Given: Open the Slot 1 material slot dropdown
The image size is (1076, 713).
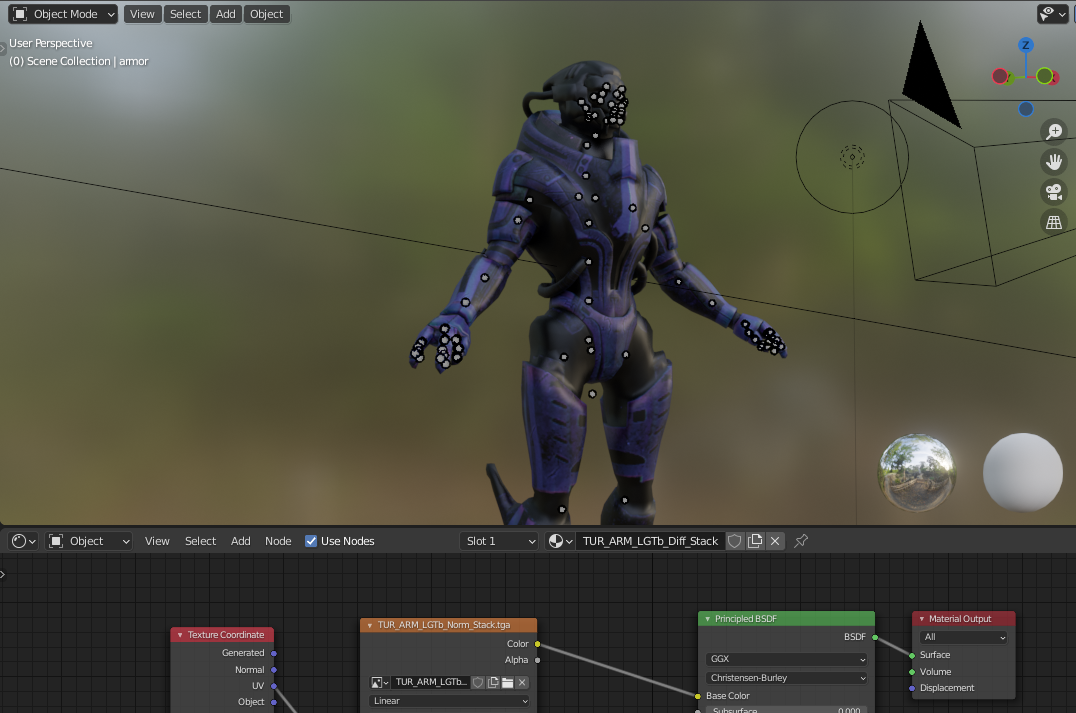Looking at the screenshot, I should (499, 541).
